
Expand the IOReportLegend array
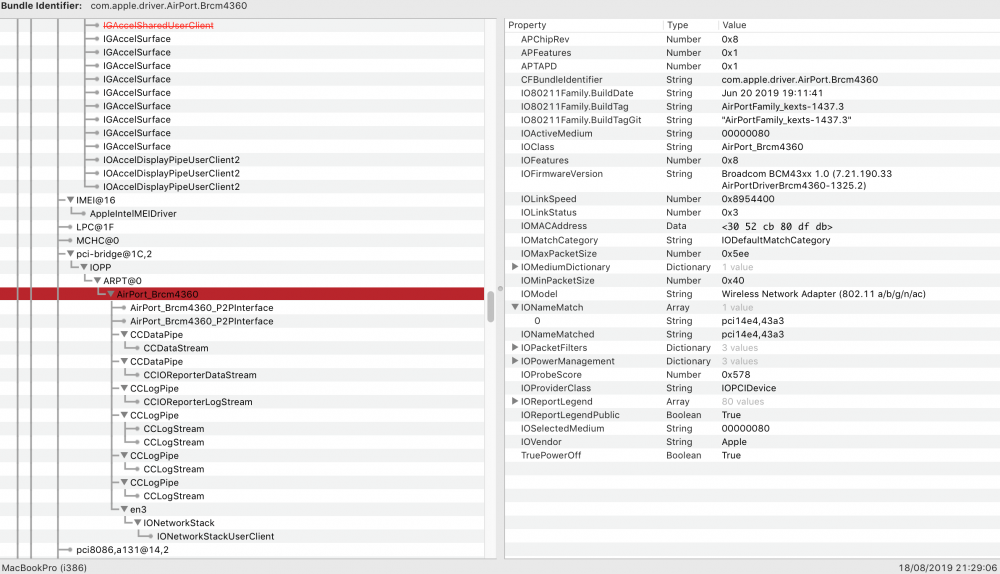pyautogui.click(x=515, y=401)
